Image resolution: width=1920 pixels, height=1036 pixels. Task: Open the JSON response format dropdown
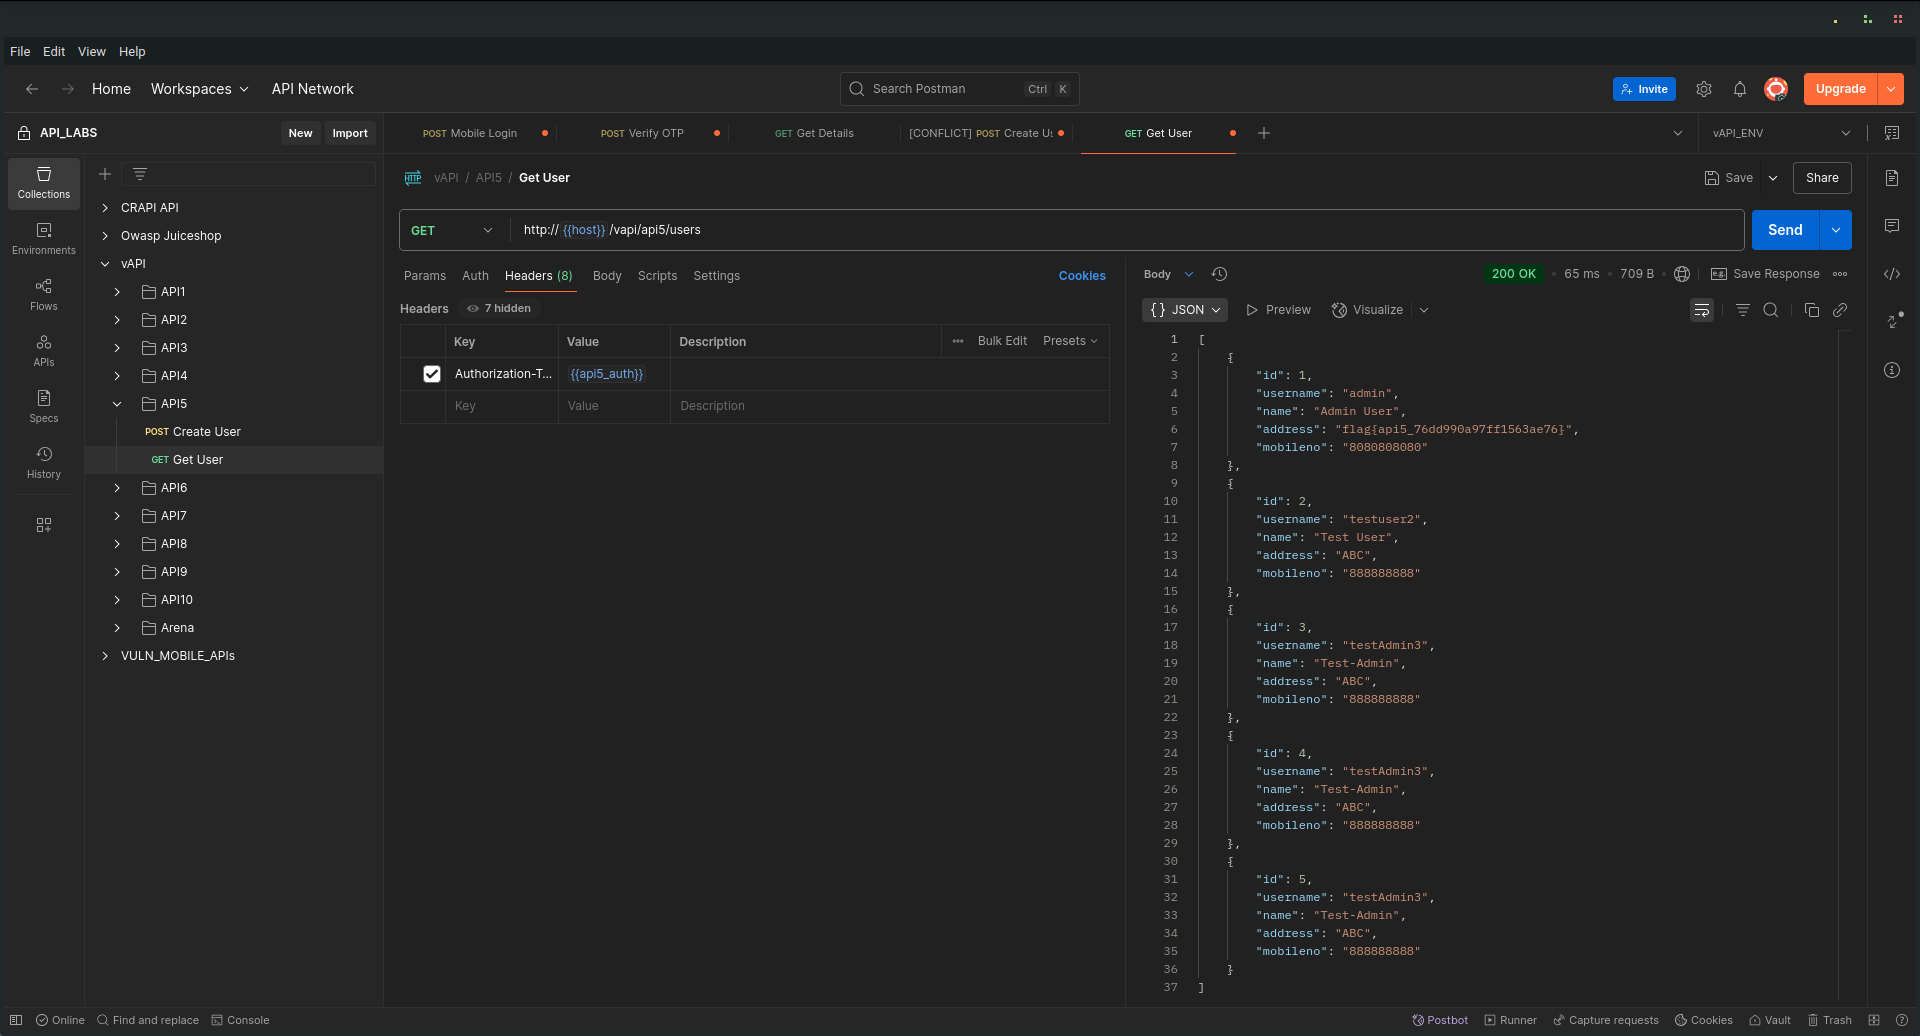1185,310
